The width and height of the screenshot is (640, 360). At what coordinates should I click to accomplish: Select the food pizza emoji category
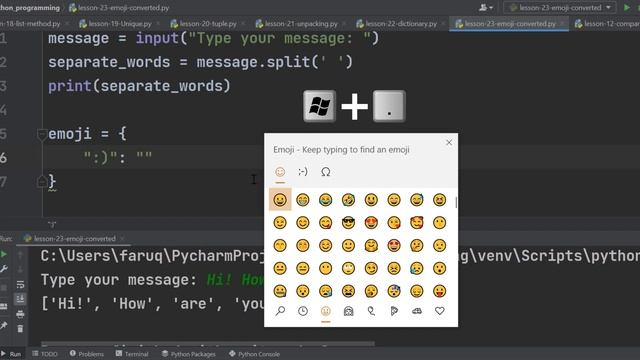(394, 311)
